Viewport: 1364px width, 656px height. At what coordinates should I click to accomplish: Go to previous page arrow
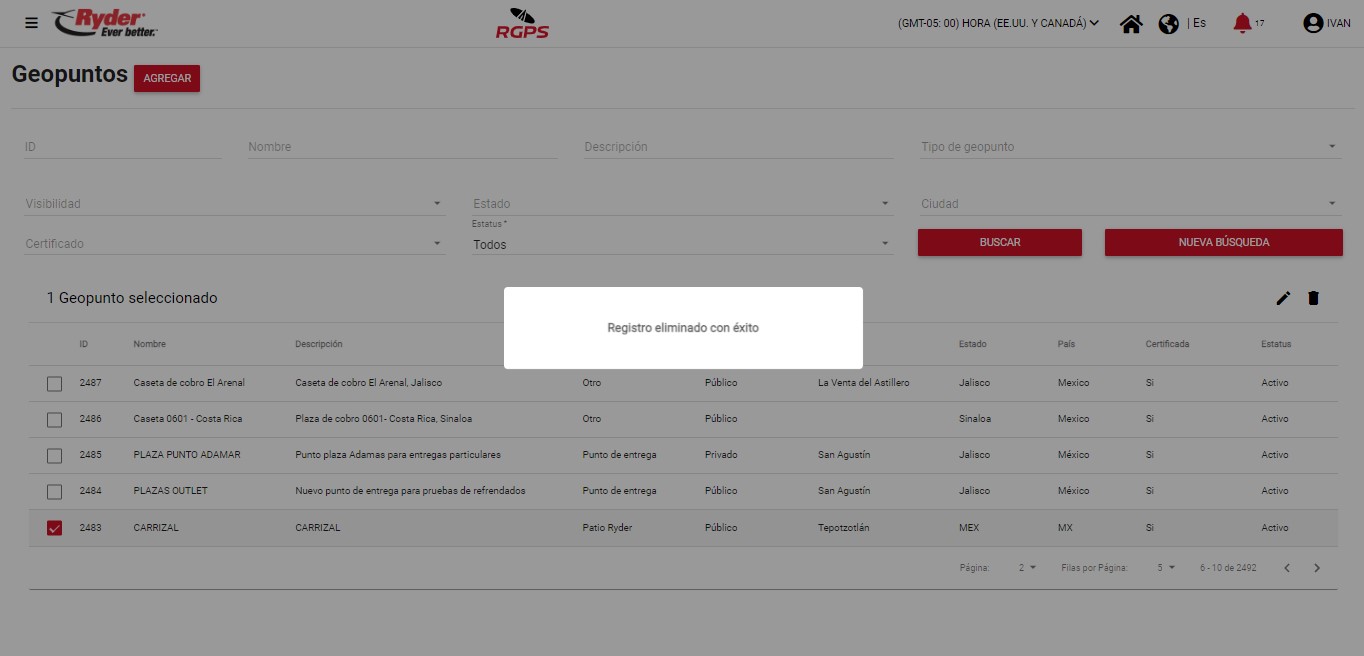[x=1287, y=568]
